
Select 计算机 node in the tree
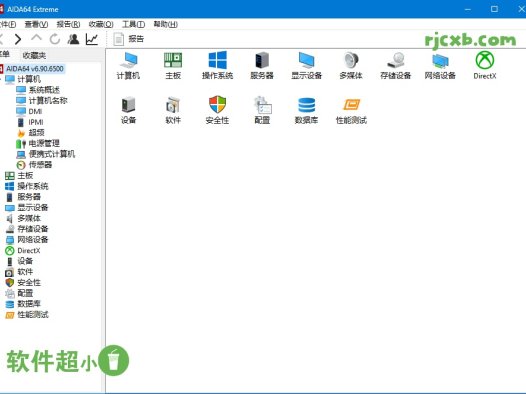pyautogui.click(x=23, y=79)
